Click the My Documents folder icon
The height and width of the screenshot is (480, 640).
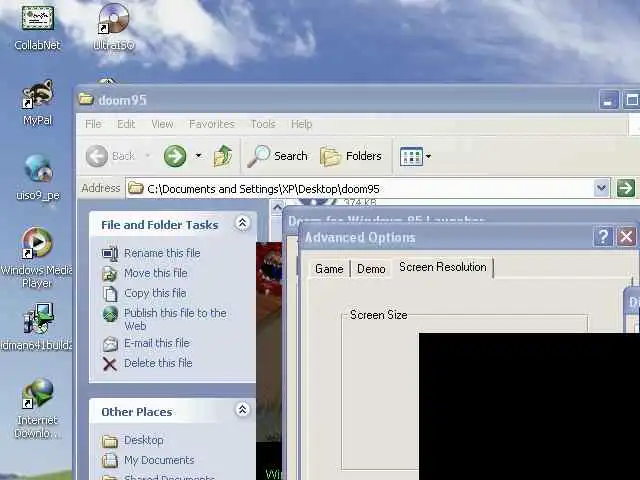[110, 461]
